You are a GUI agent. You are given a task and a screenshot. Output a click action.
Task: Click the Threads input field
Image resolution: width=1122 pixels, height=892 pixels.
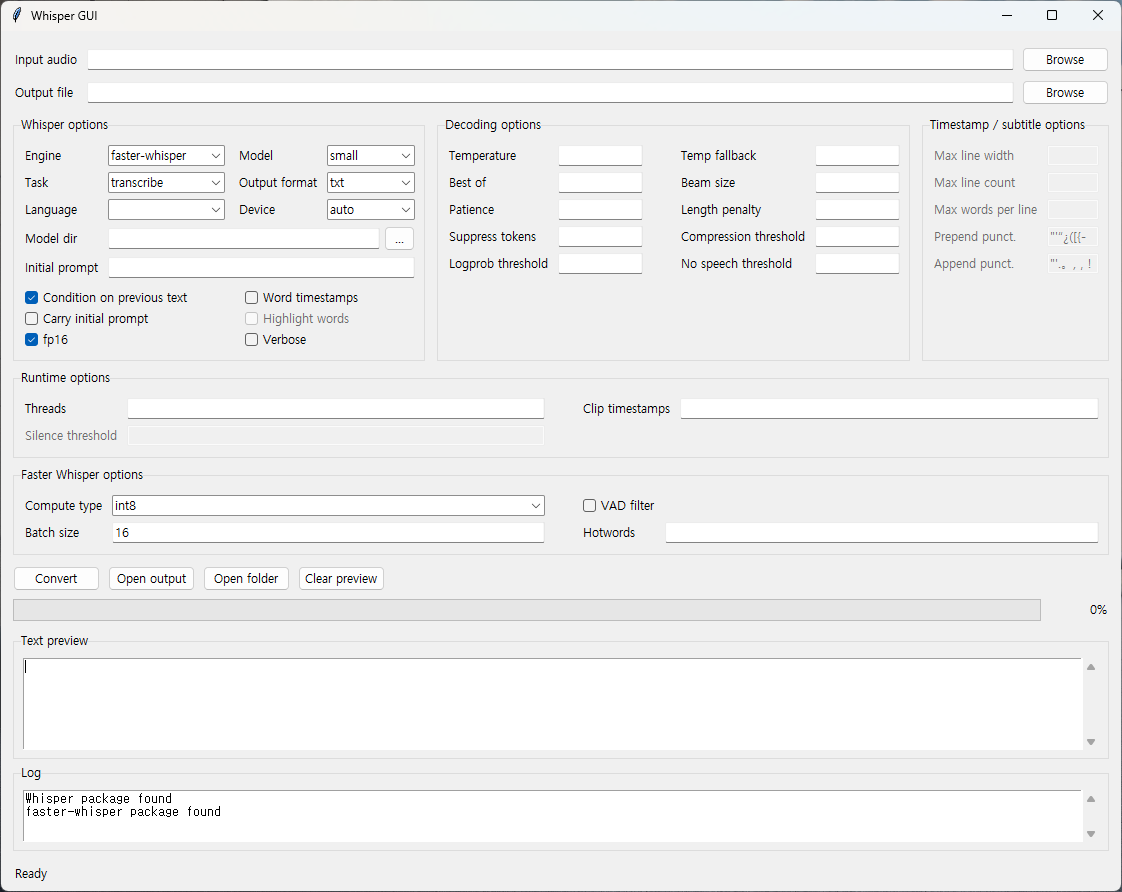tap(336, 409)
